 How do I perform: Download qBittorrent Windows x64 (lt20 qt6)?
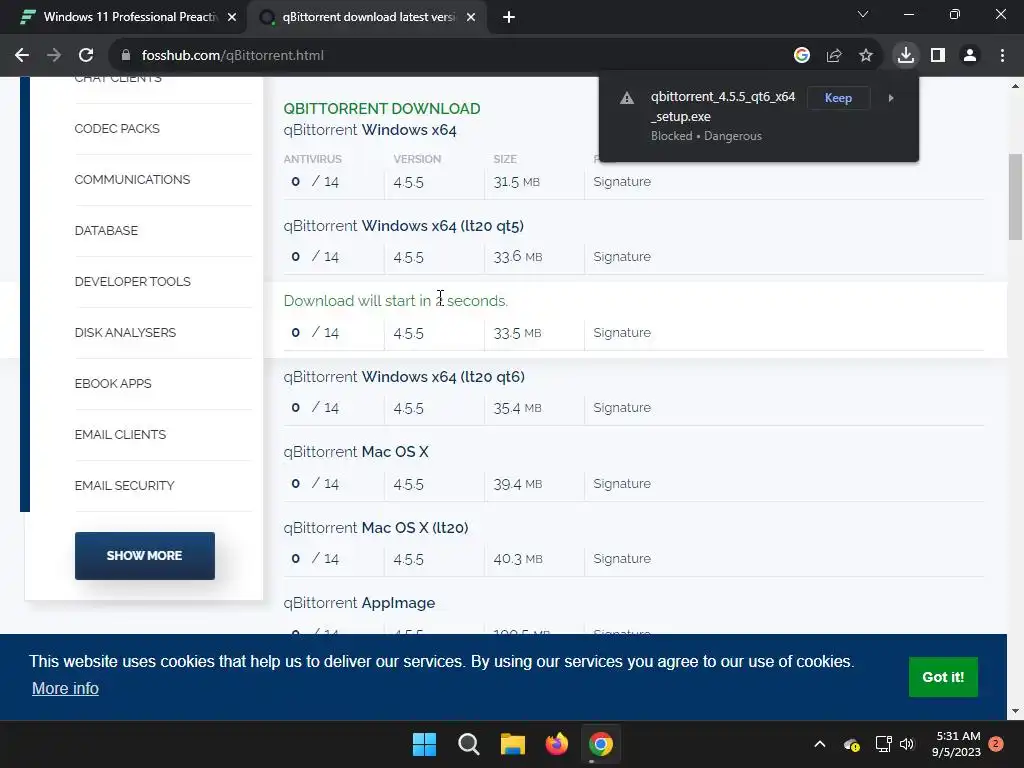point(404,377)
